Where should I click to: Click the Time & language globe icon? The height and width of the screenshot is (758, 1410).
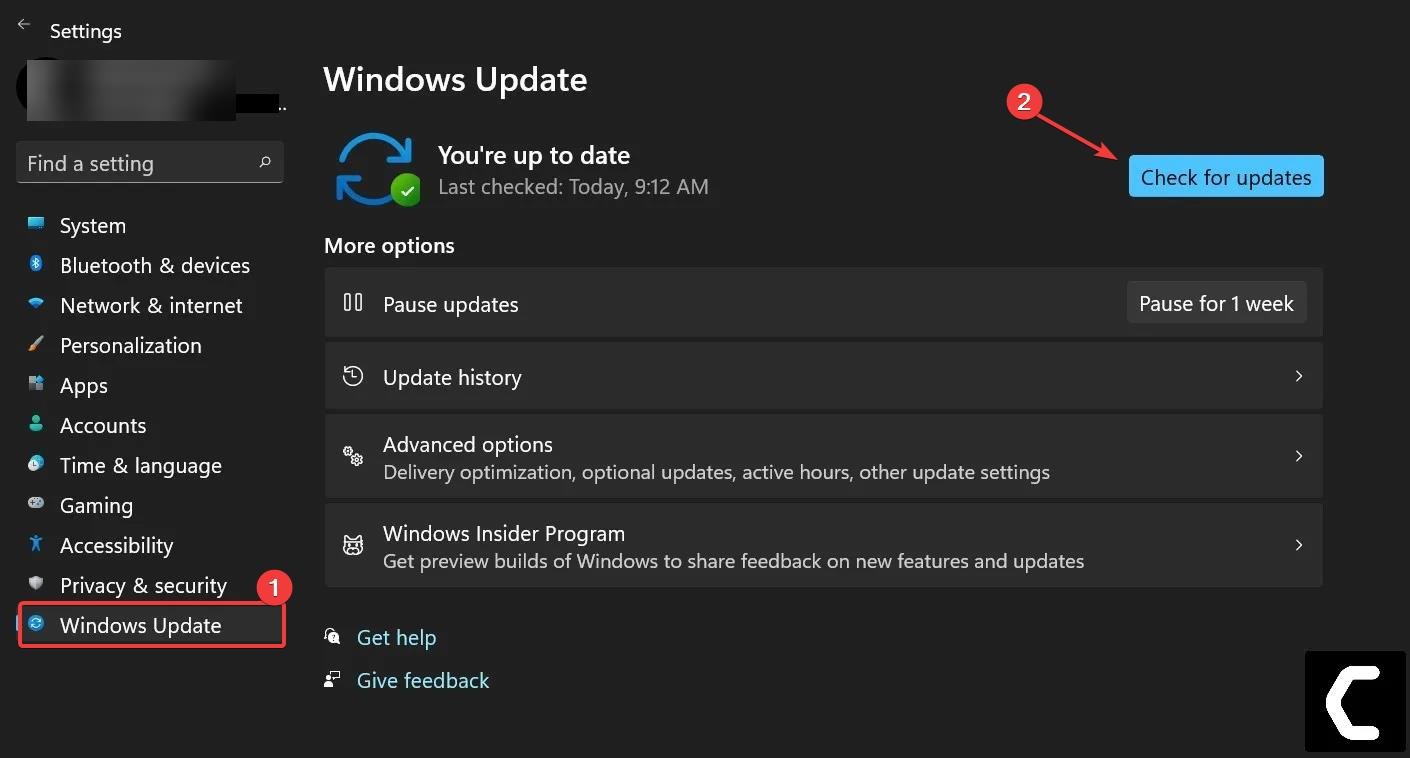coord(36,464)
